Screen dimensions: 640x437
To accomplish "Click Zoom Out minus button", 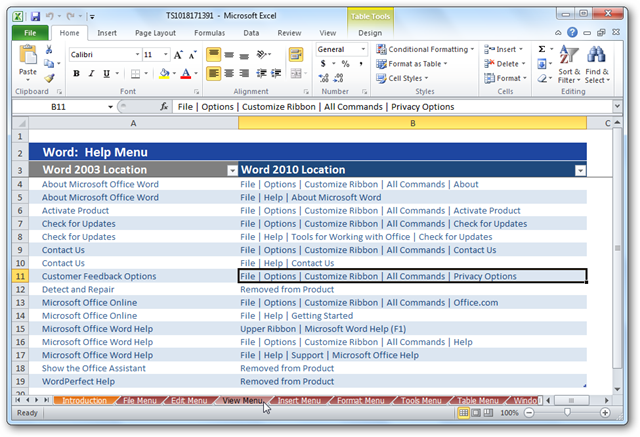I will click(529, 413).
